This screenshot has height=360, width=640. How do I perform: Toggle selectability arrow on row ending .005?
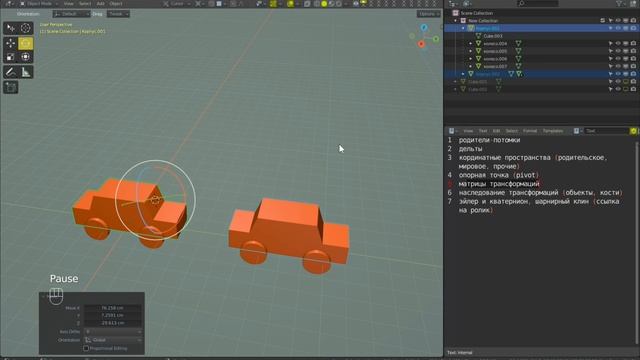[x=611, y=51]
